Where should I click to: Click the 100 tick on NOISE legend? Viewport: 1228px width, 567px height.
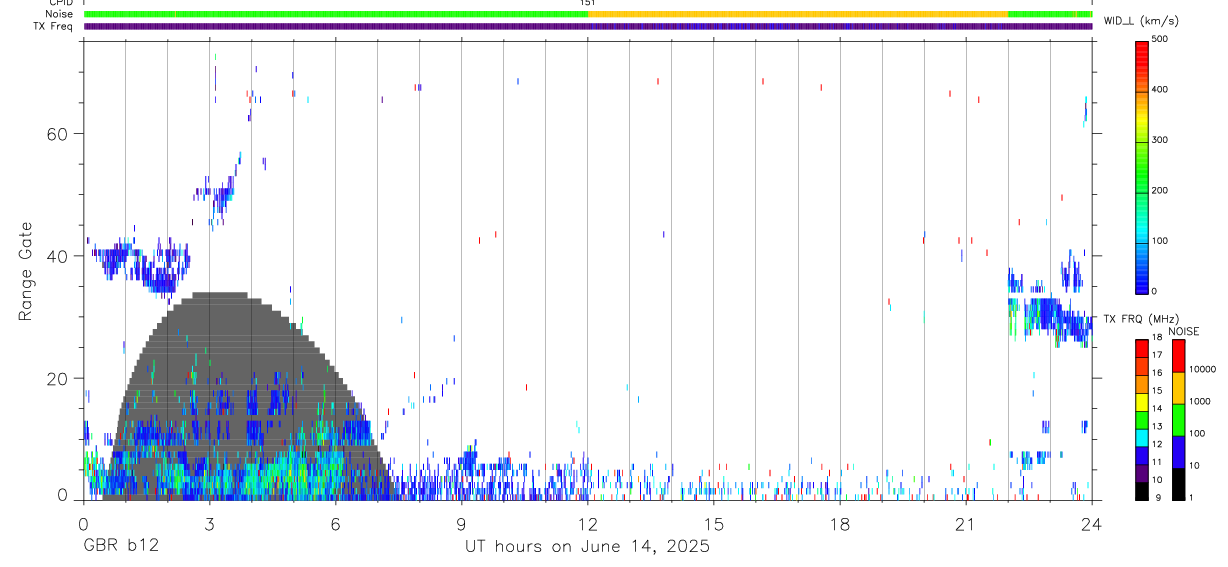tap(1196, 433)
